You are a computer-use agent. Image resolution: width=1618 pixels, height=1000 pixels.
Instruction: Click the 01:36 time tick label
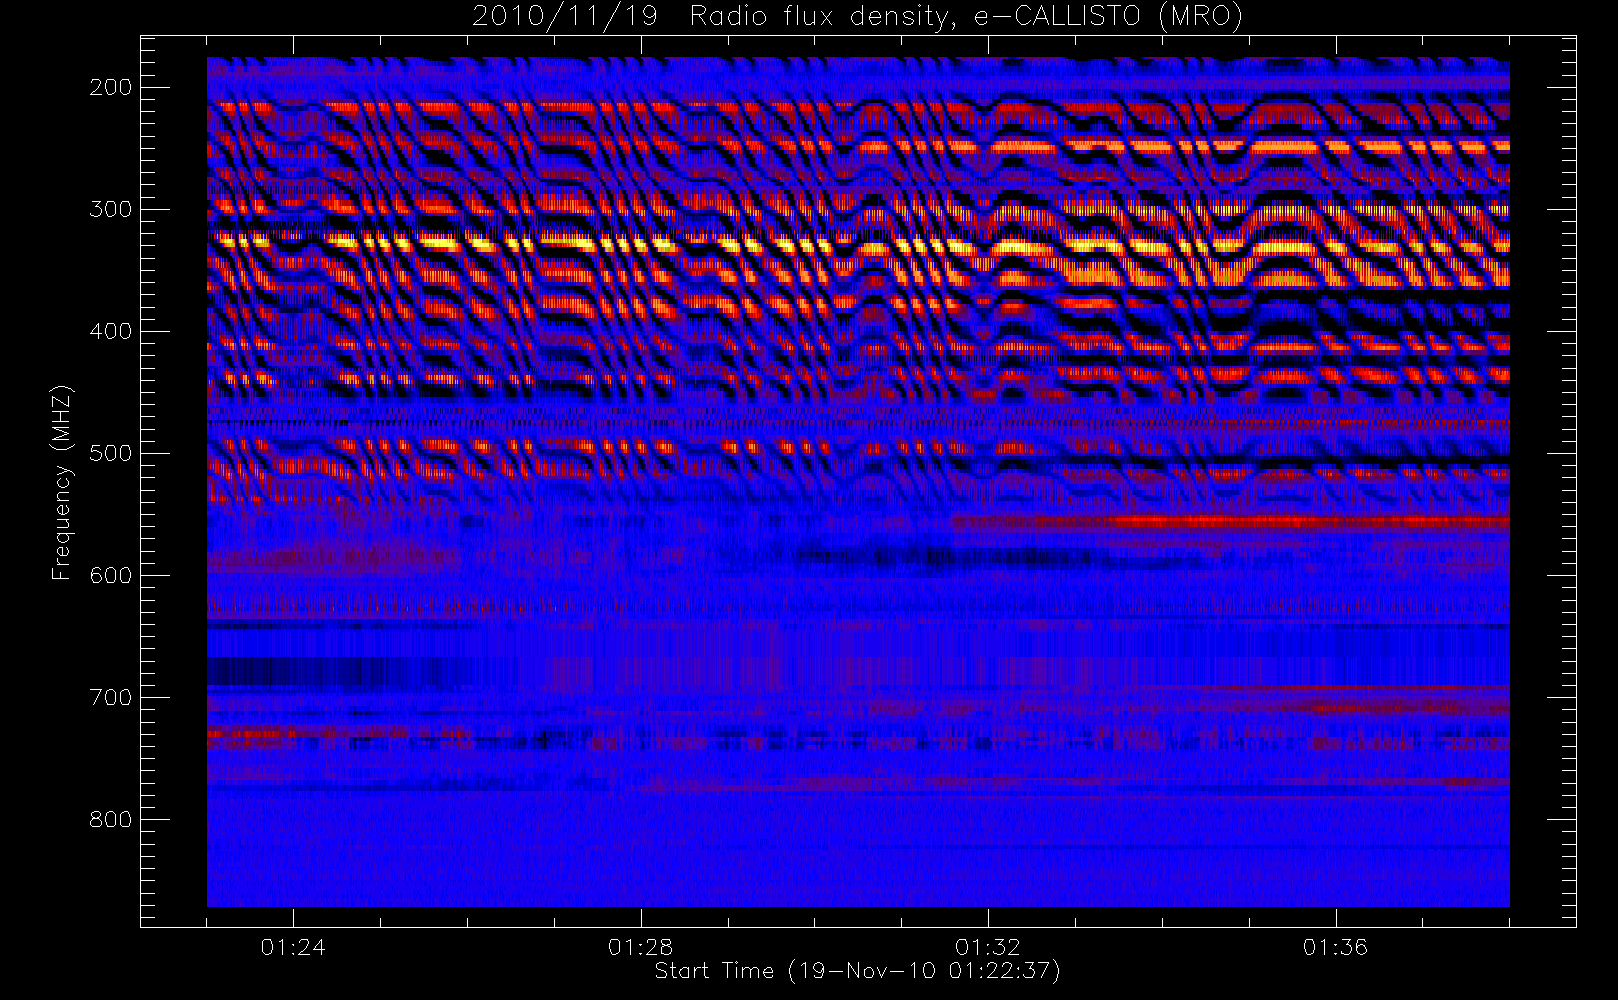(x=1336, y=947)
